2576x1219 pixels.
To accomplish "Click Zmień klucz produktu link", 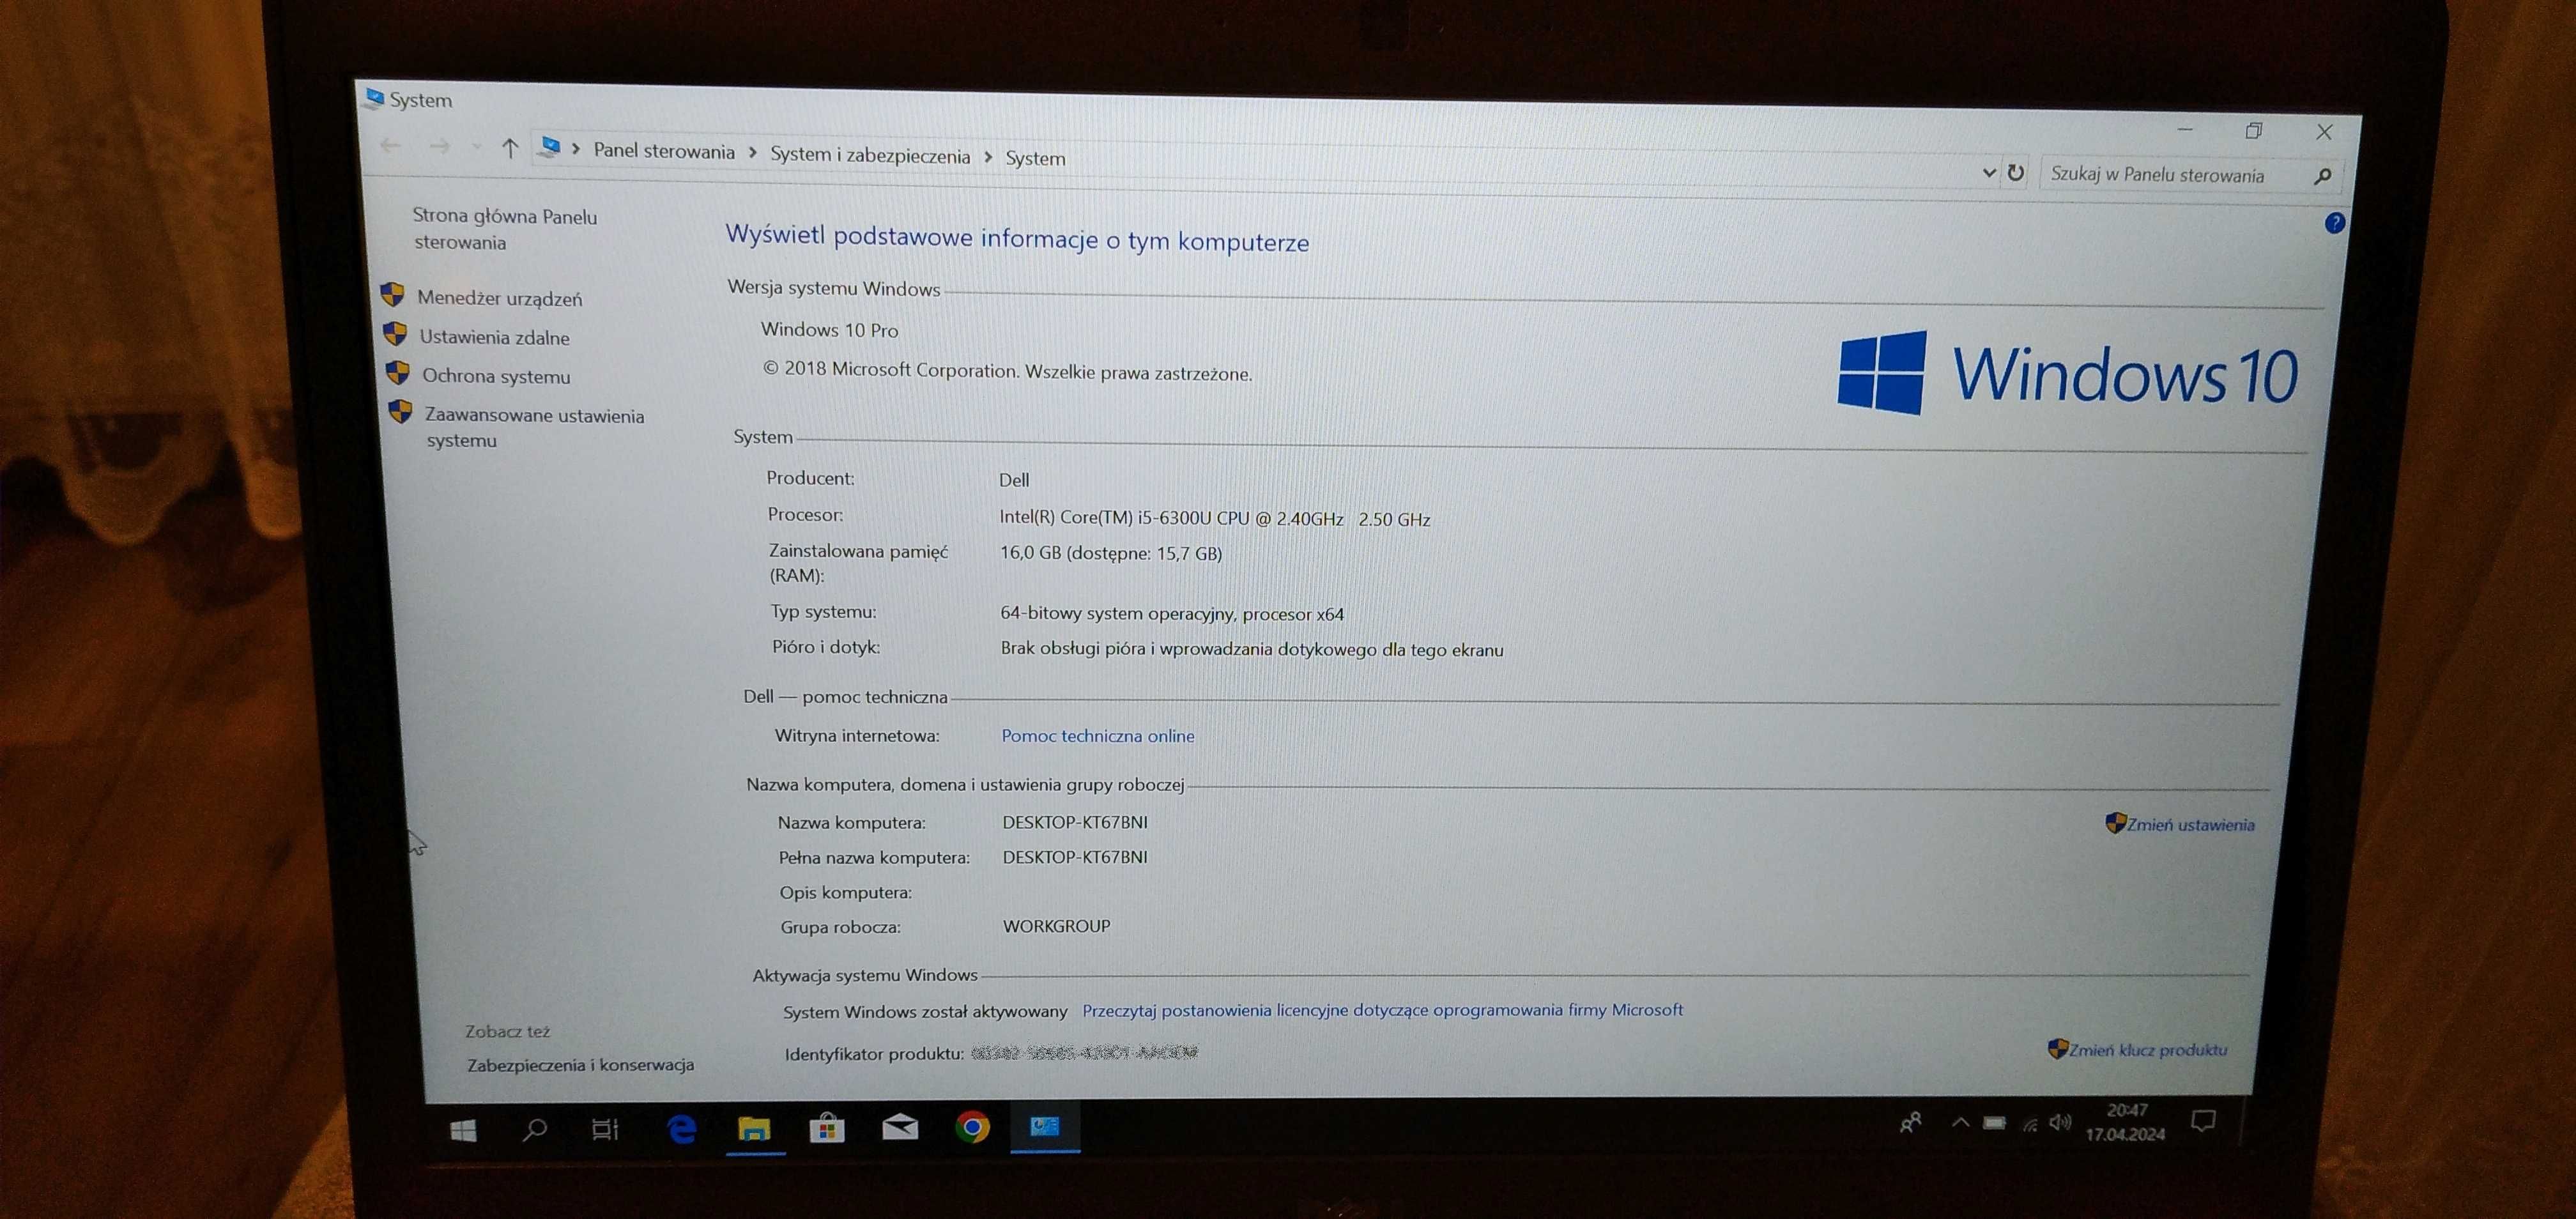I will (2147, 1050).
